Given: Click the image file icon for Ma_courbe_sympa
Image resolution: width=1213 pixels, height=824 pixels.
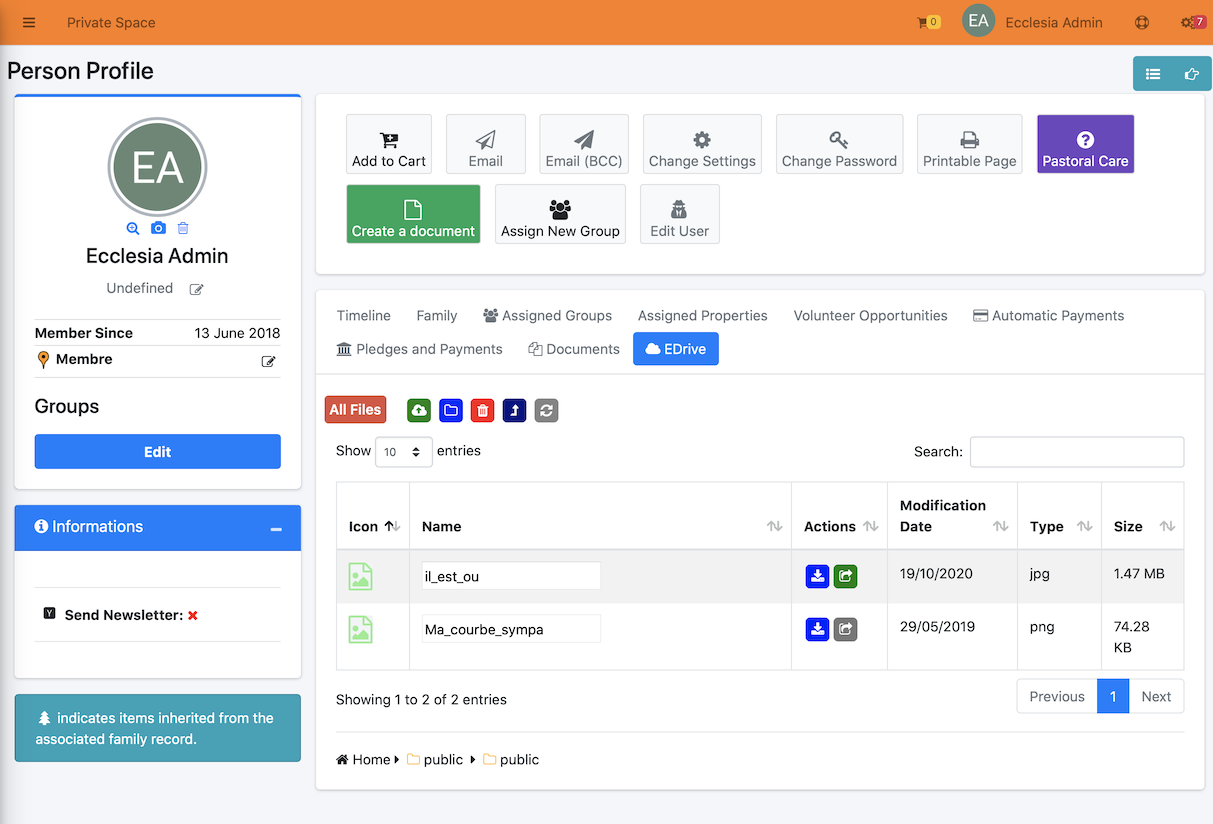Looking at the screenshot, I should coord(360,629).
